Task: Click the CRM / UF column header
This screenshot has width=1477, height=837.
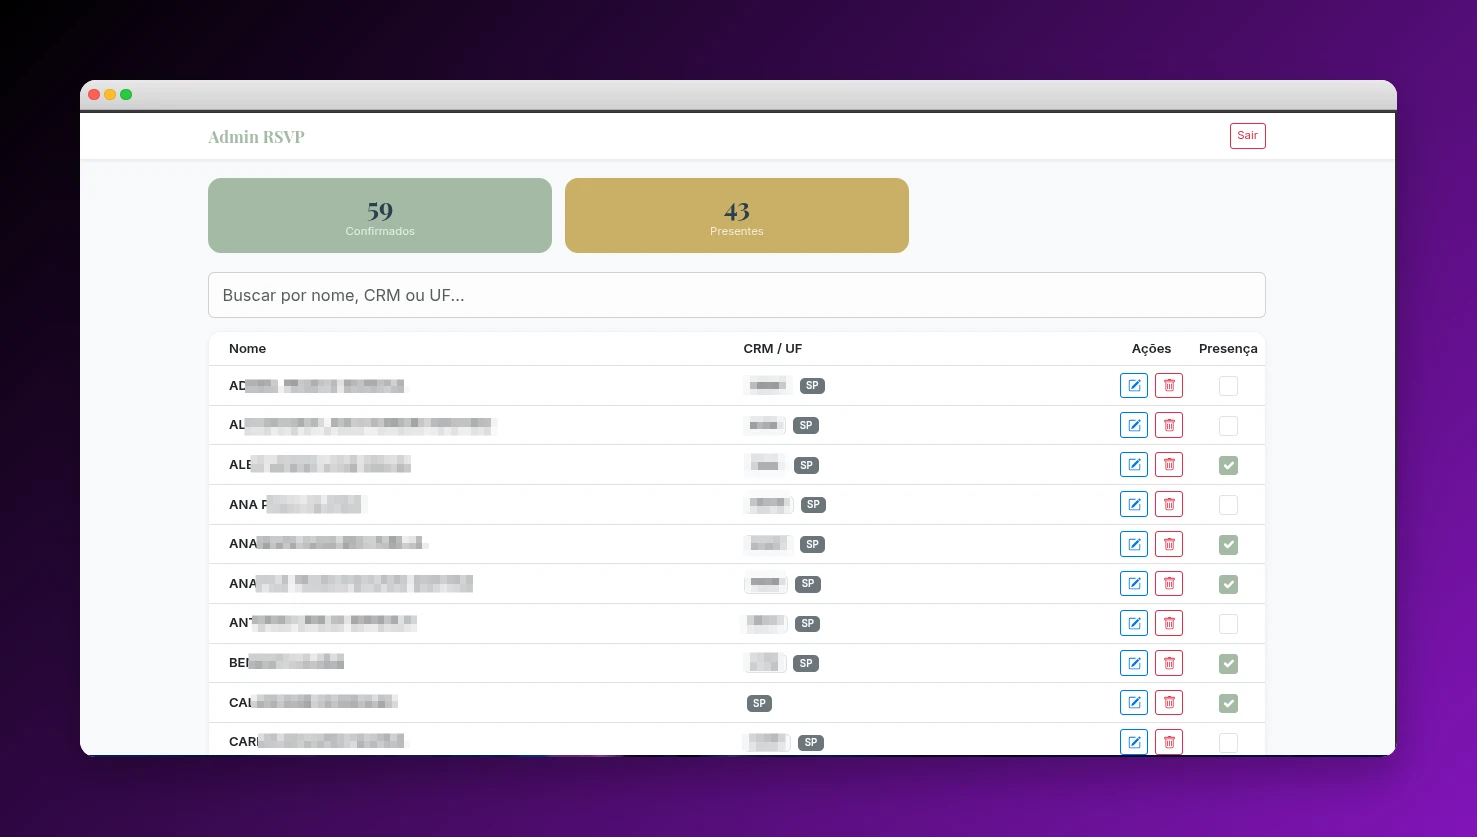Action: [x=773, y=349]
